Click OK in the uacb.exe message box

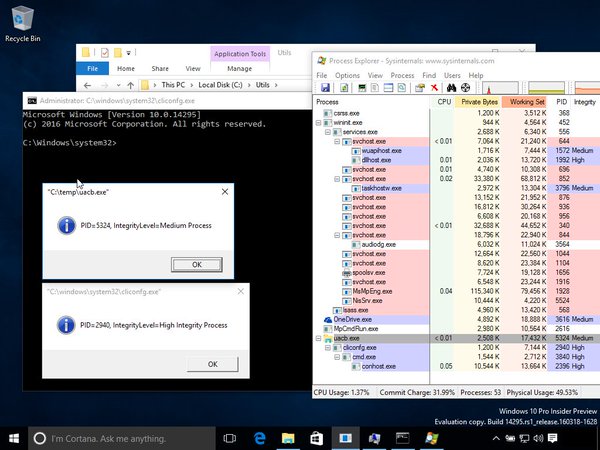197,264
